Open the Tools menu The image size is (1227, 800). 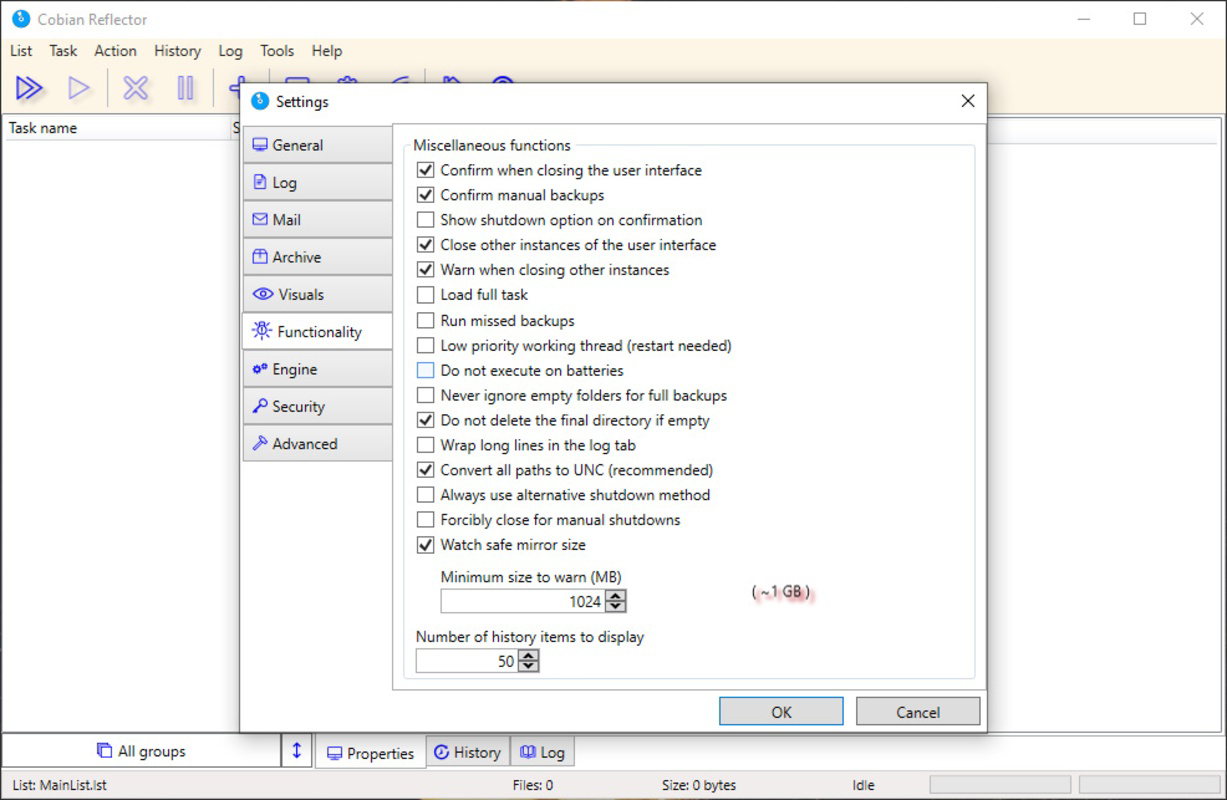[277, 51]
